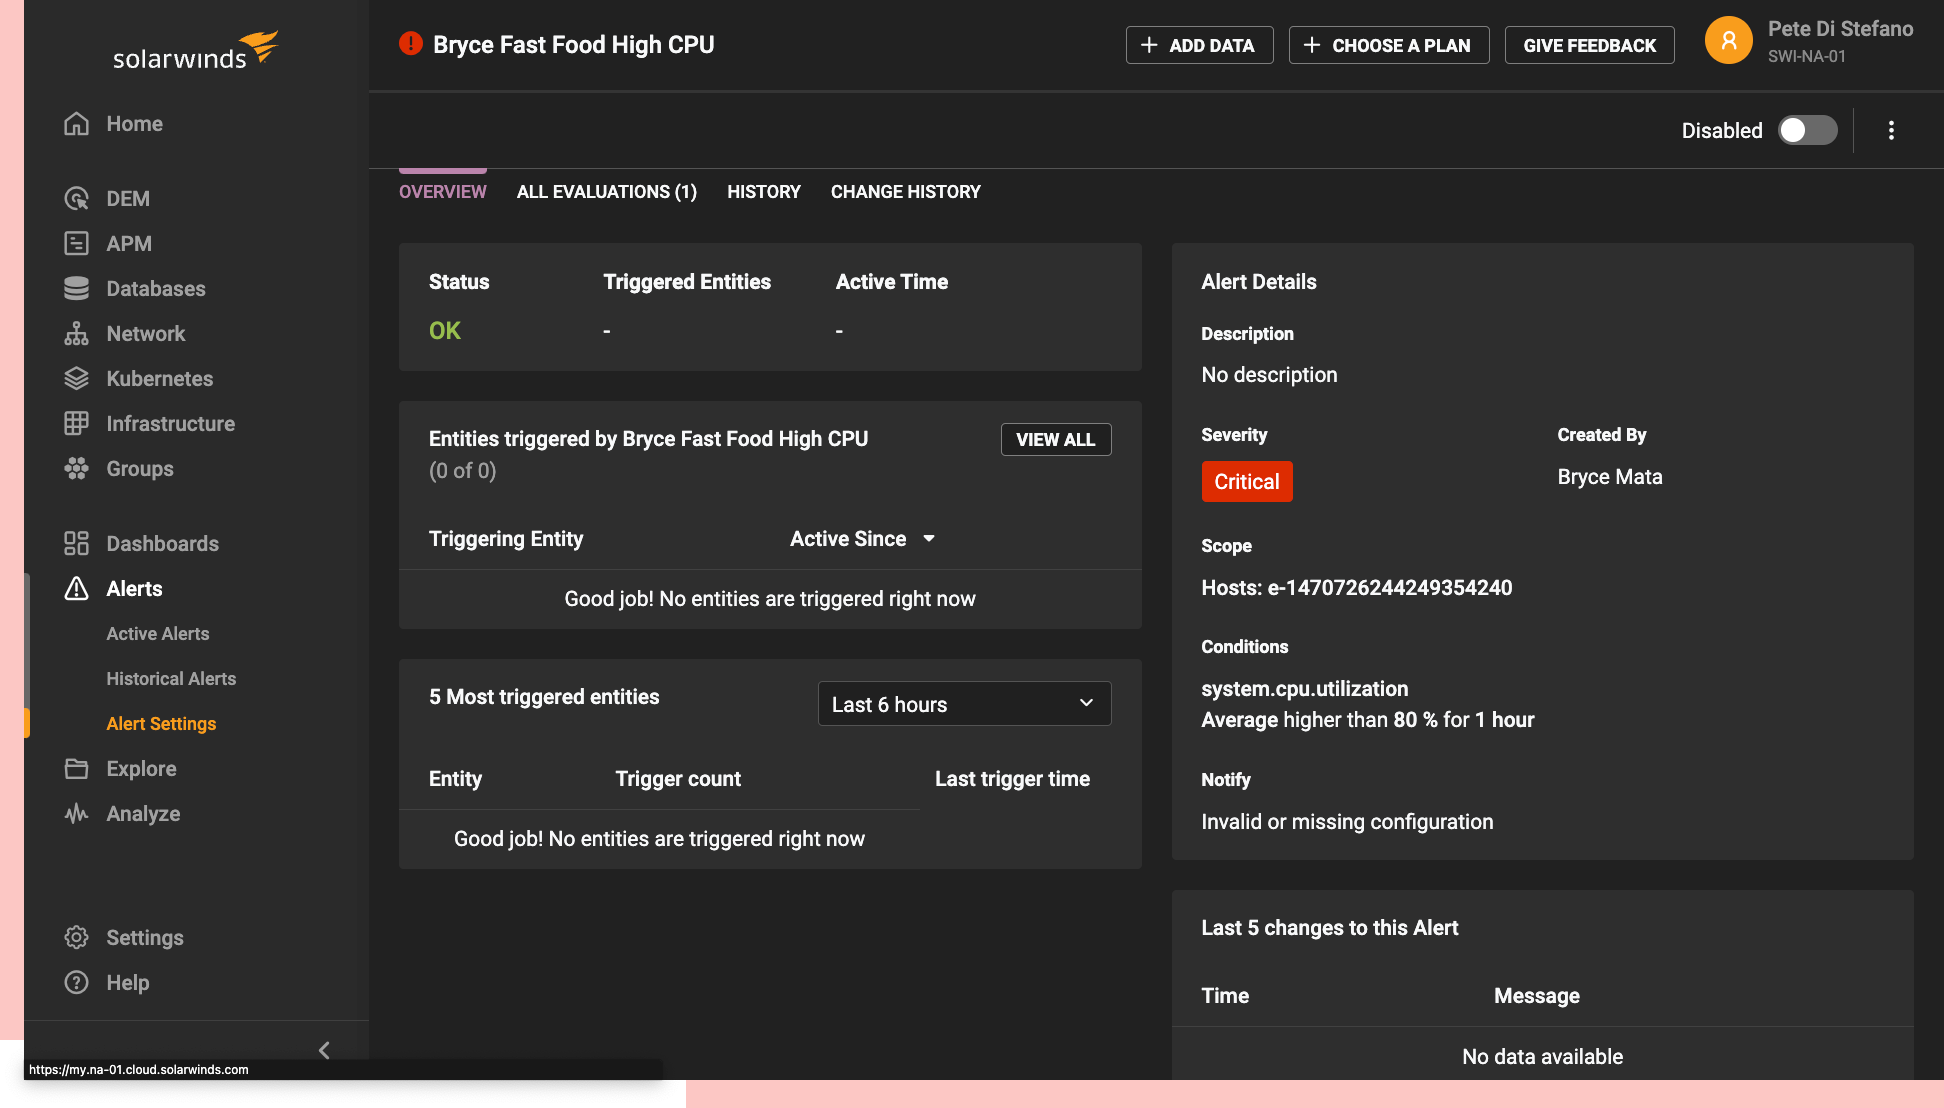The height and width of the screenshot is (1108, 1944).
Task: Open the Analyze sidebar item
Action: [143, 813]
